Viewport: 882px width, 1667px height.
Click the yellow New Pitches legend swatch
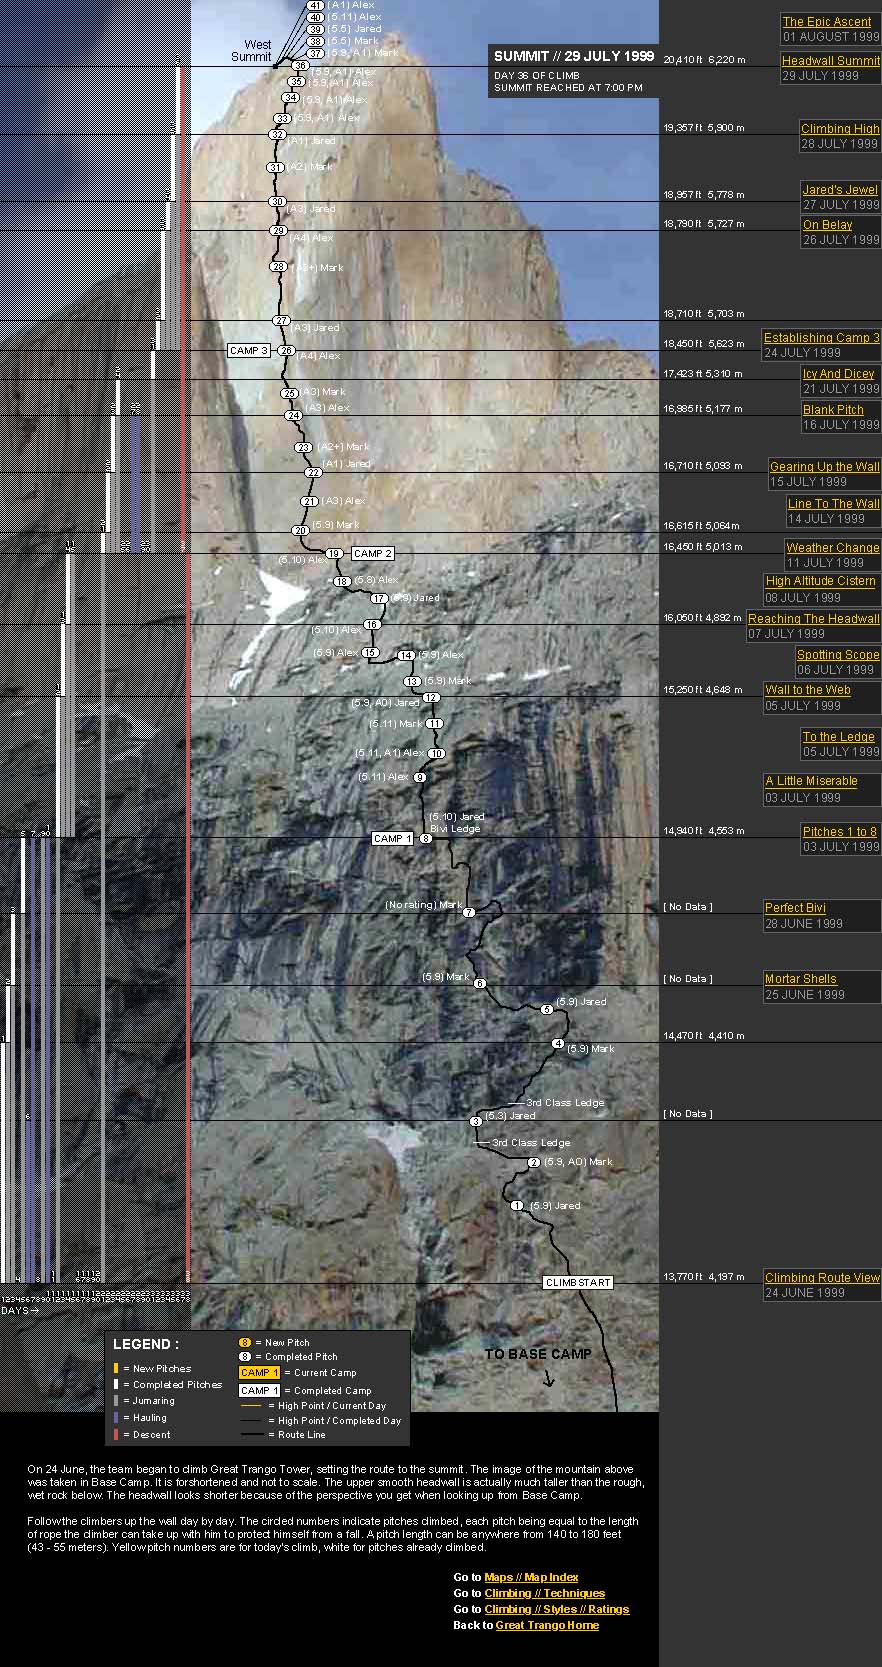pos(116,1368)
